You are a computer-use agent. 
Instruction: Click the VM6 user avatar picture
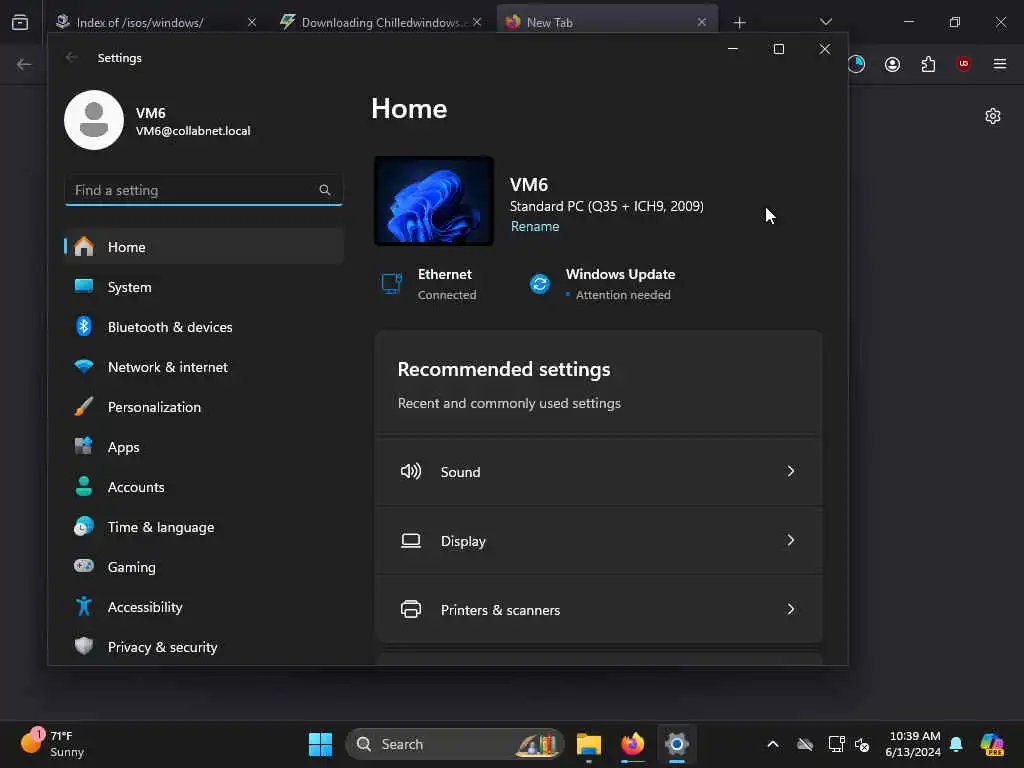(94, 120)
